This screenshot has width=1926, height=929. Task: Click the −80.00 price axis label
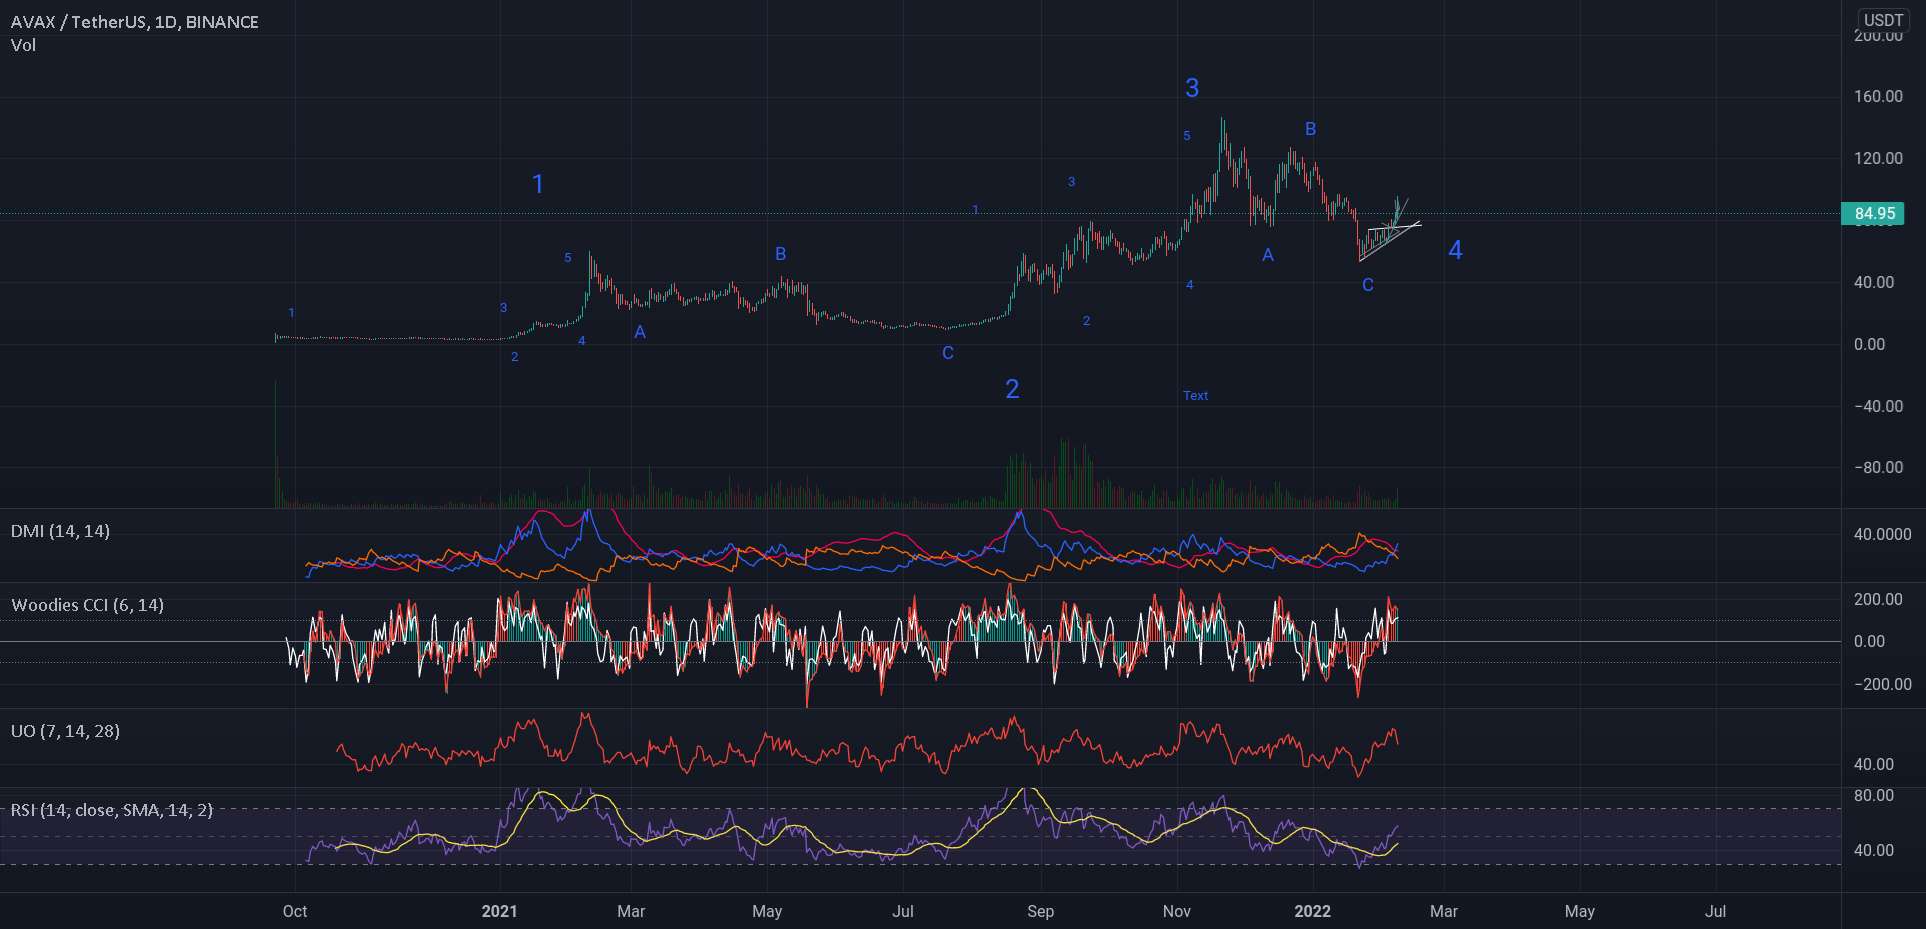[x=1878, y=468]
